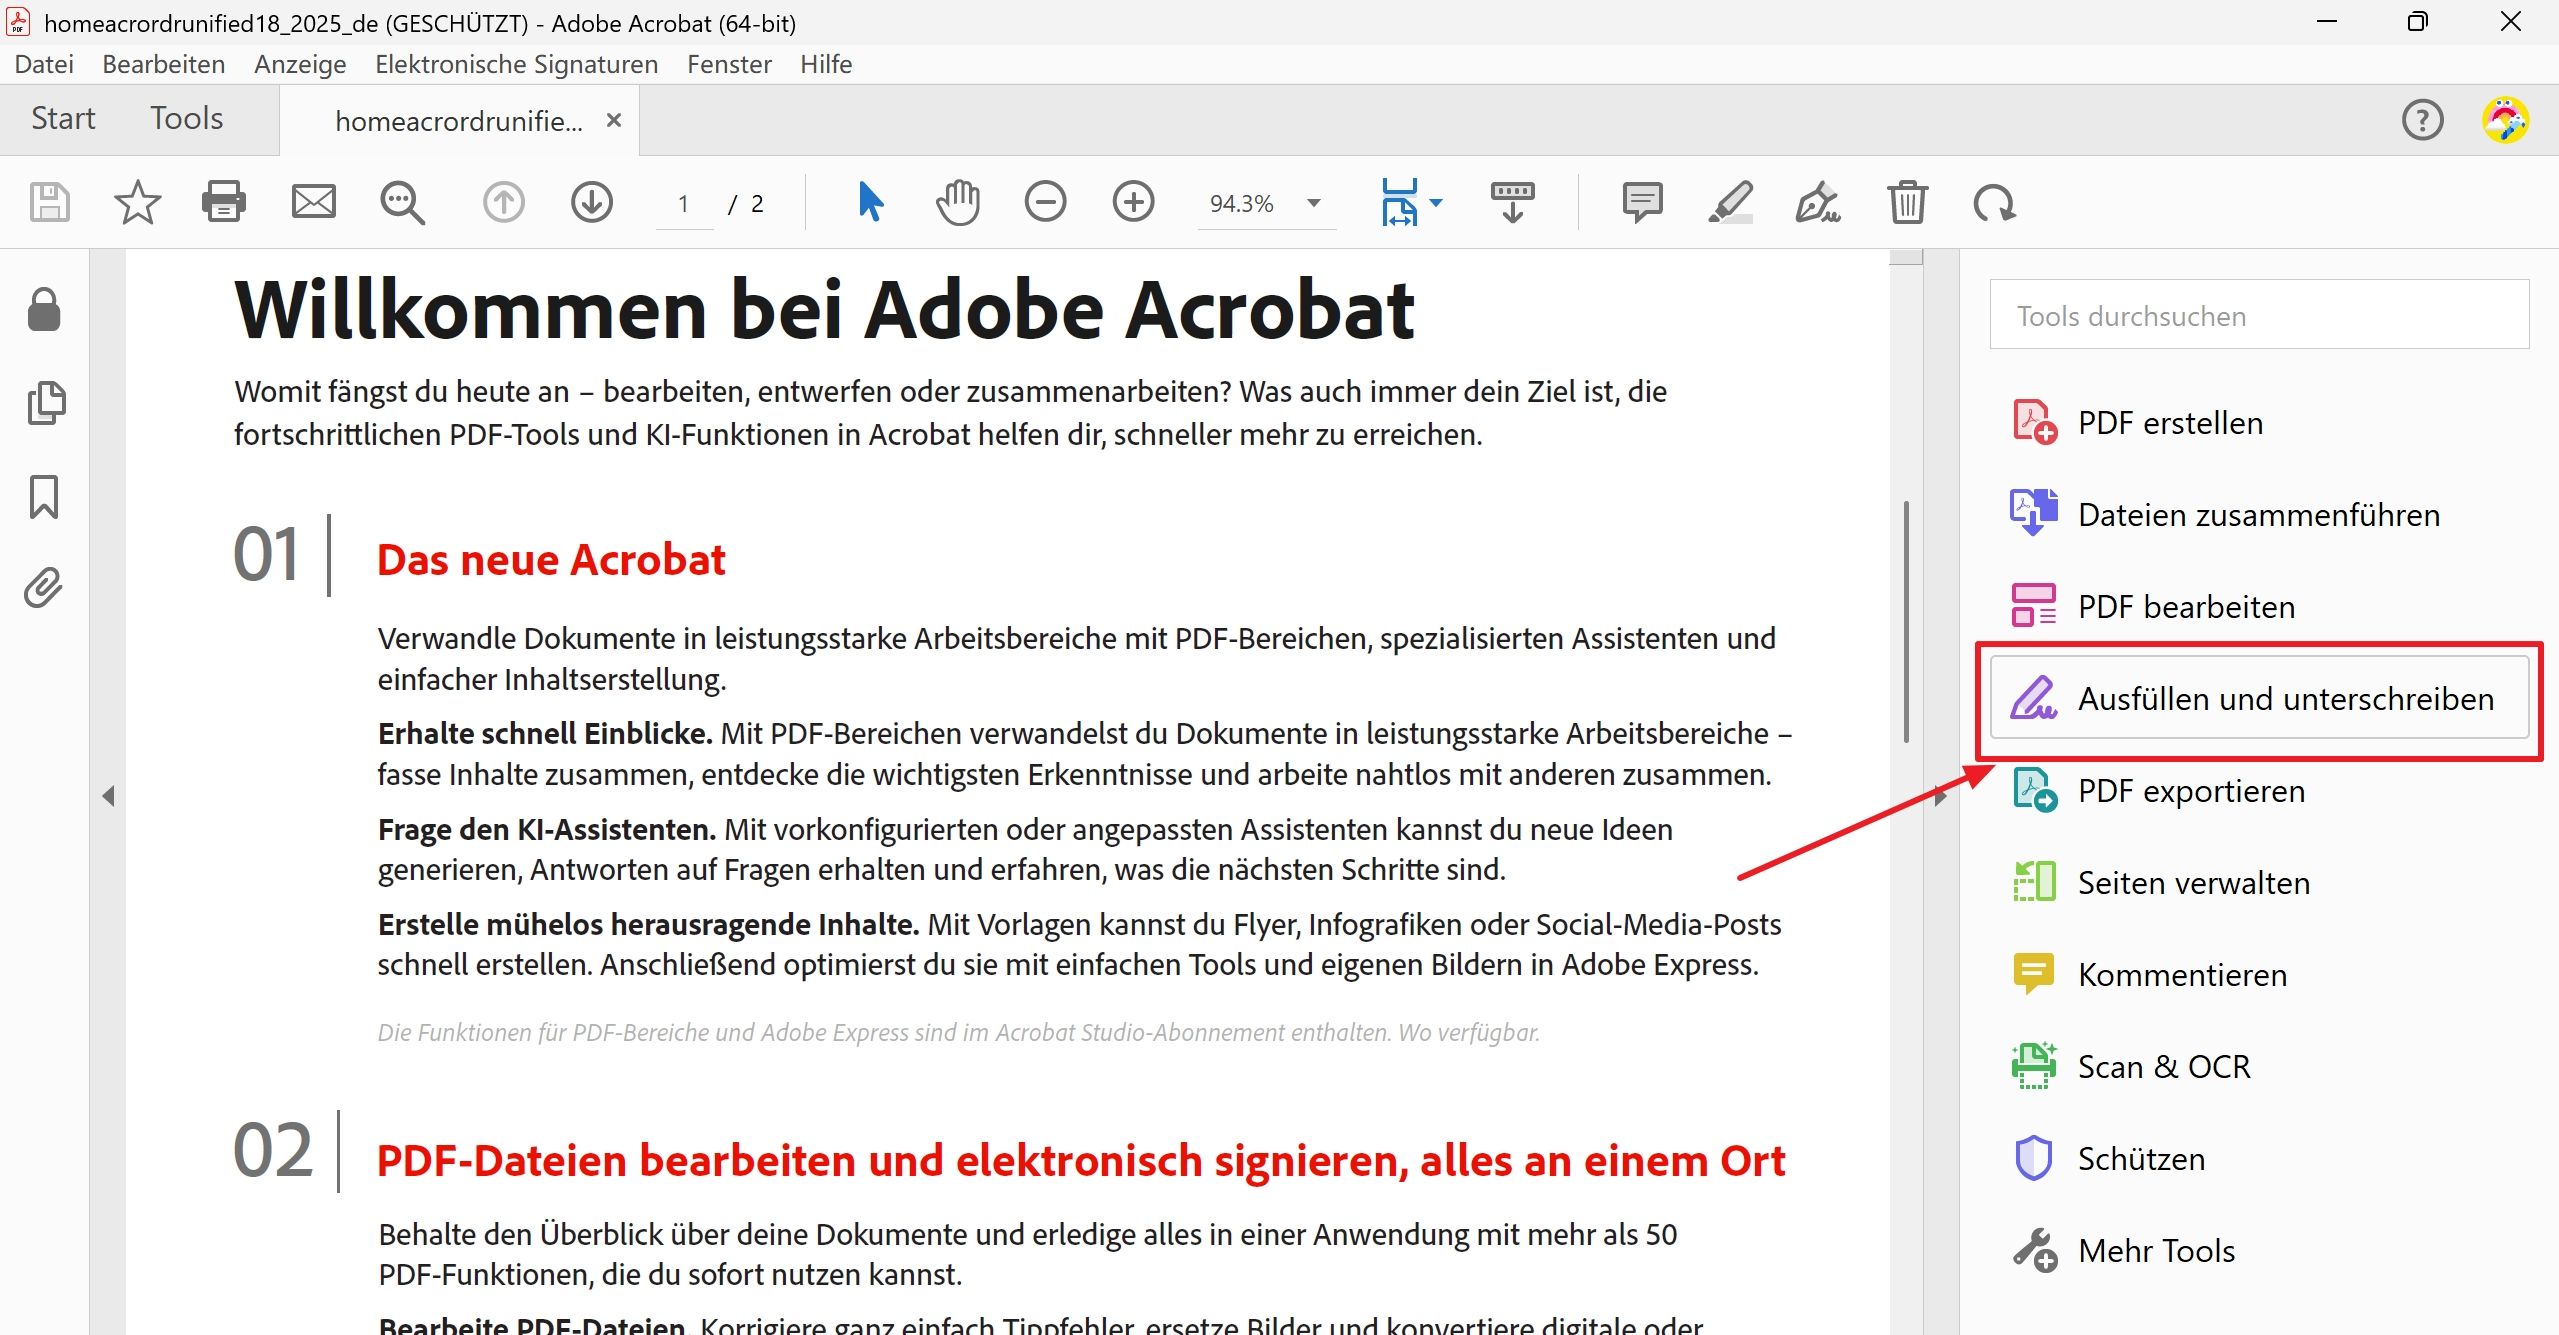The width and height of the screenshot is (2559, 1335).
Task: Add a sticky note comment
Action: tap(1642, 202)
